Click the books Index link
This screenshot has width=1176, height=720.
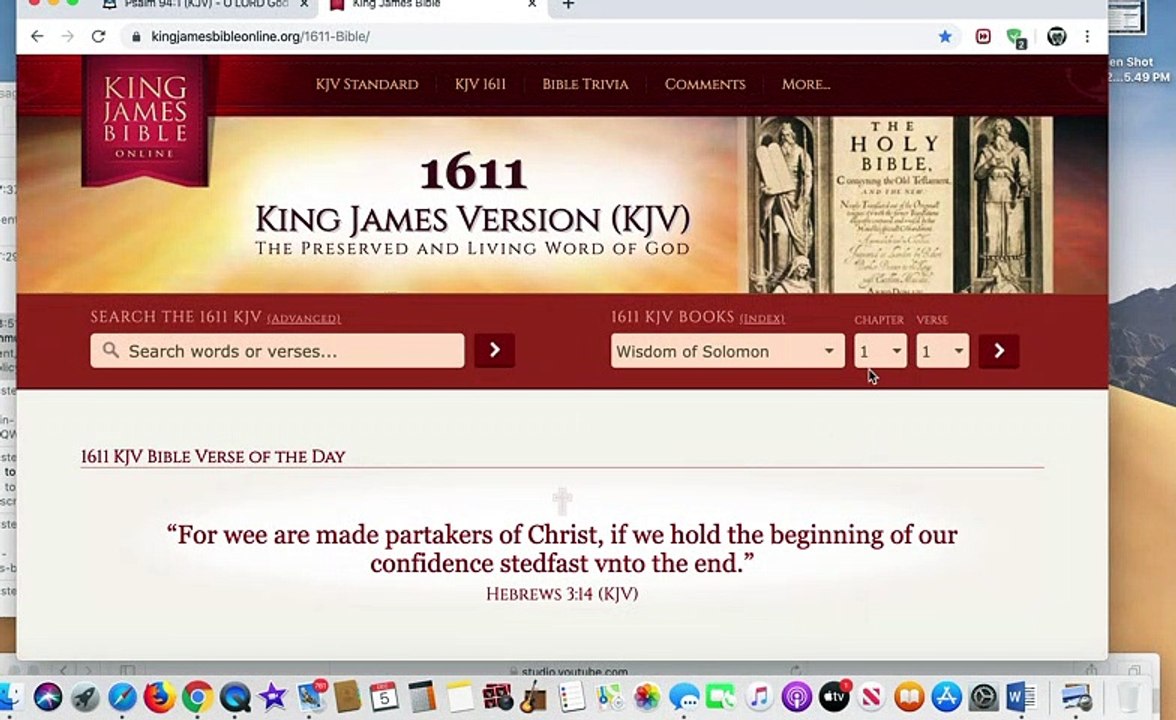(x=762, y=319)
